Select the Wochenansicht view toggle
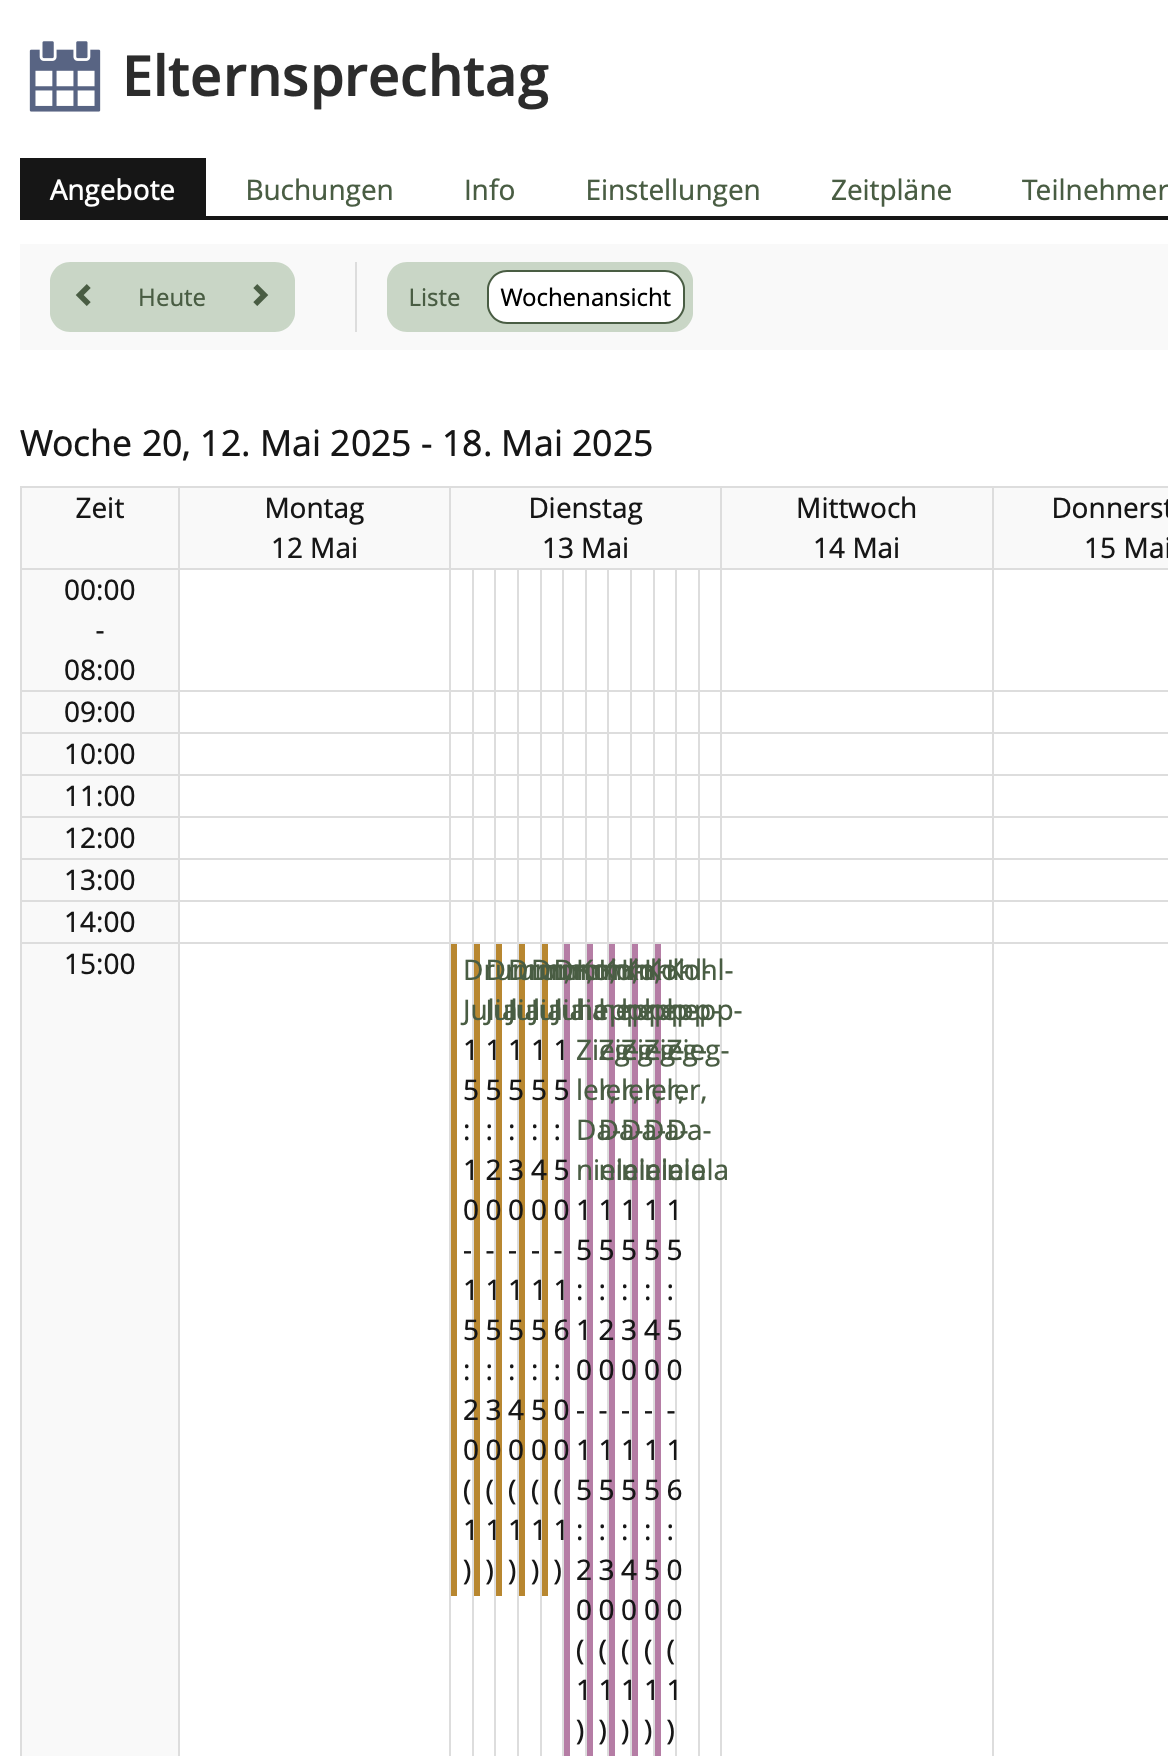1168x1756 pixels. (586, 297)
